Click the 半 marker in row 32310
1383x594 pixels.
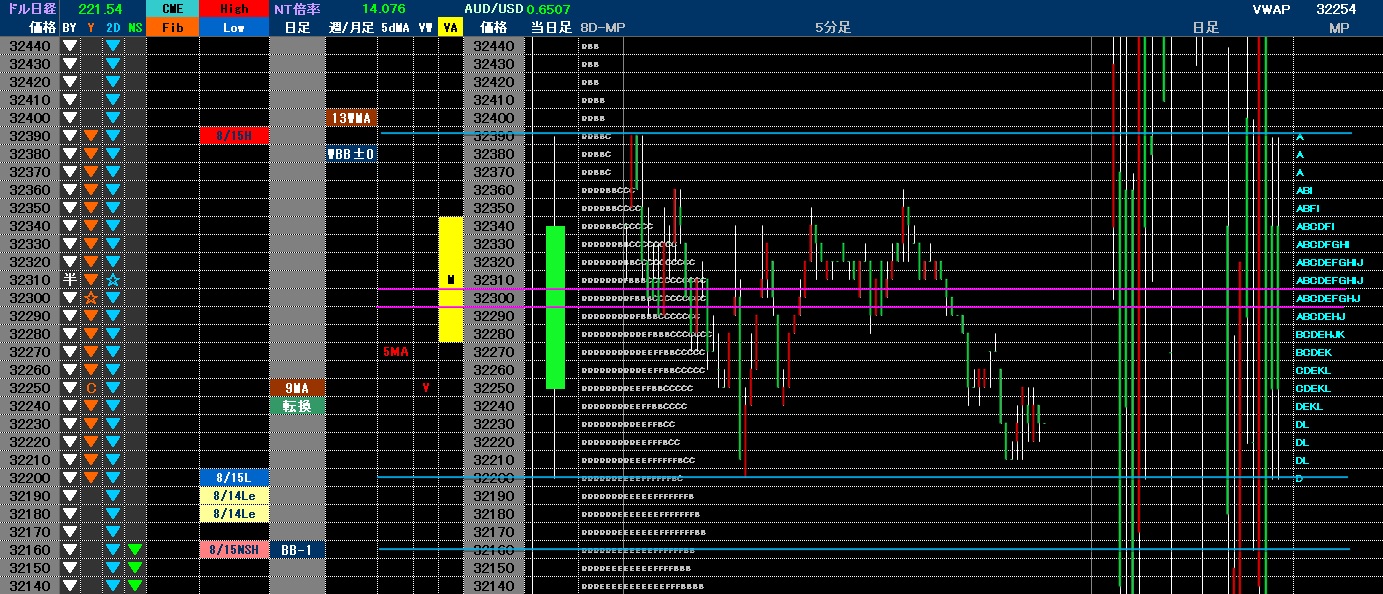click(x=69, y=280)
